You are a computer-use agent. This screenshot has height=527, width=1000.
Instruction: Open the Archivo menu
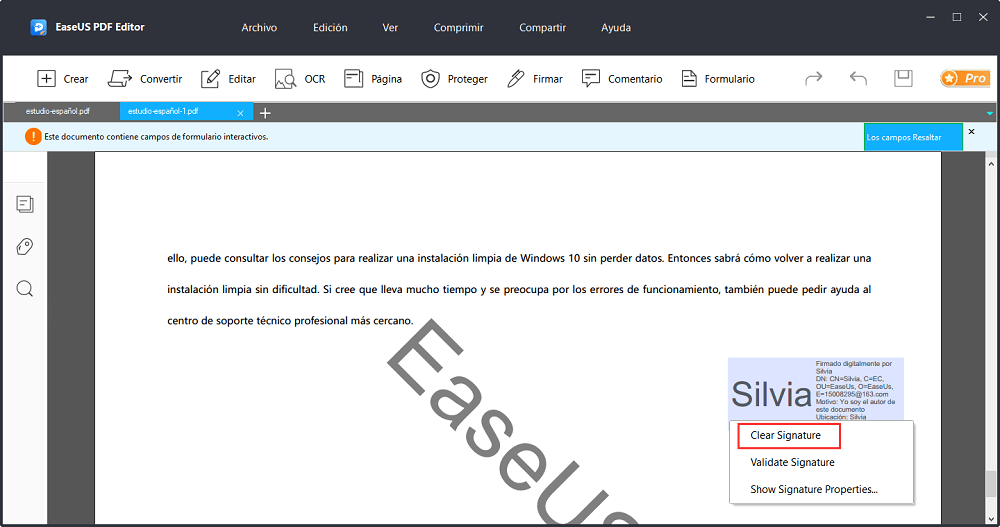point(259,27)
